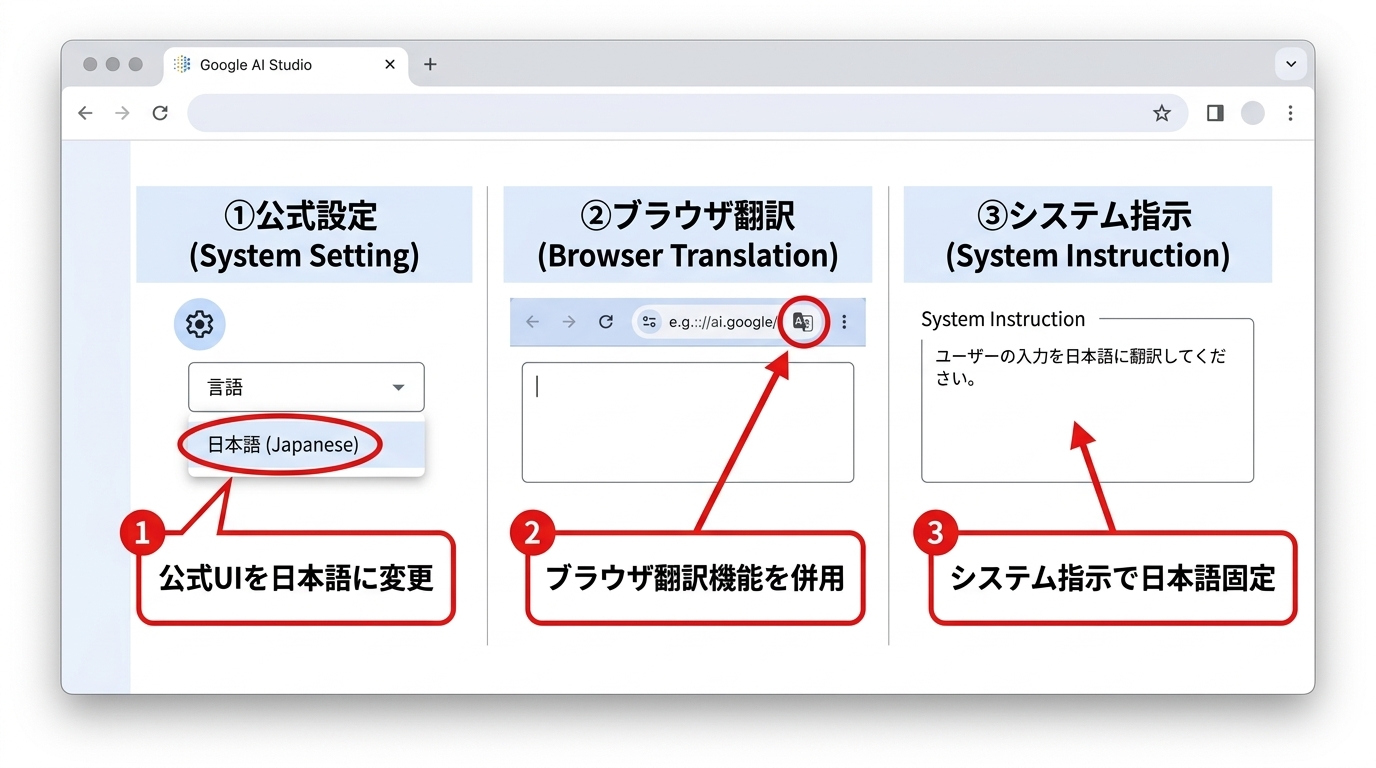Toggle the side panel icon near the profile avatar
This screenshot has height=768, width=1376.
point(1214,113)
